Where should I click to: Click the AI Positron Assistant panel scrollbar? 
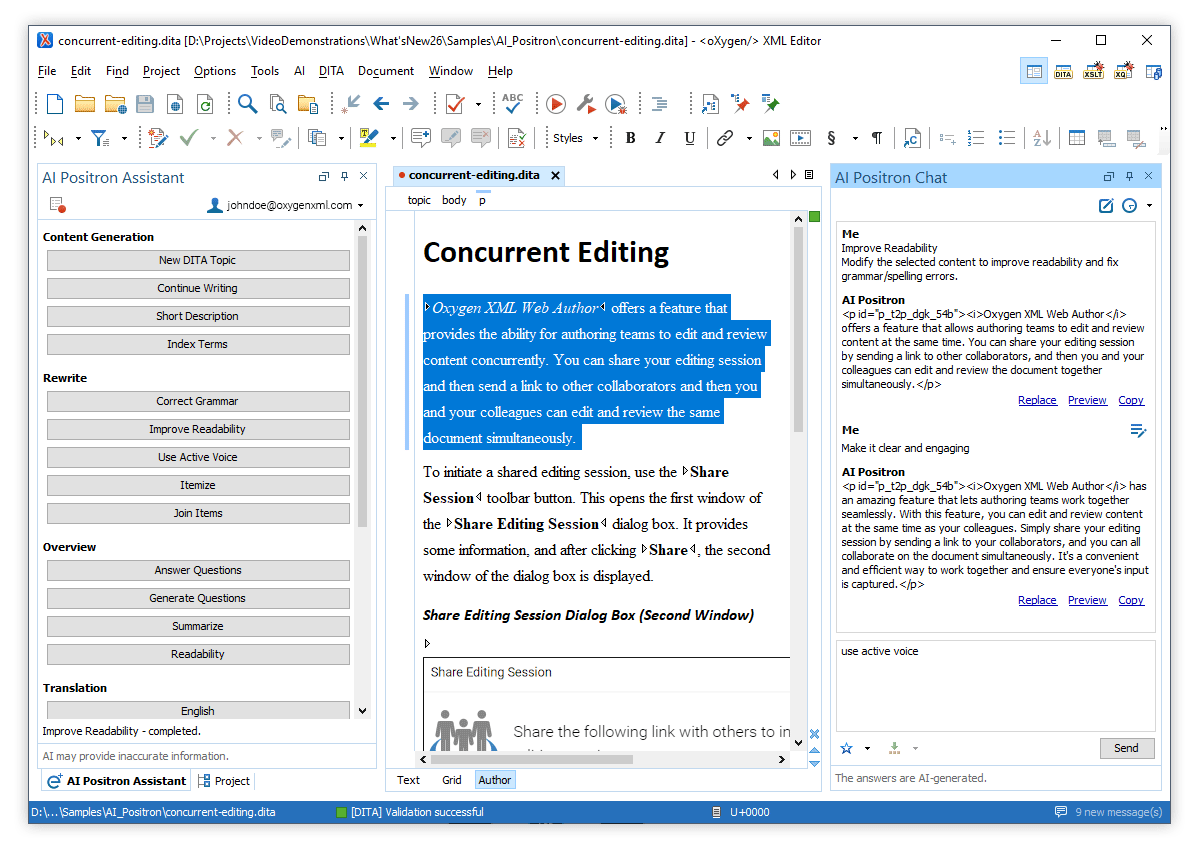[x=363, y=380]
